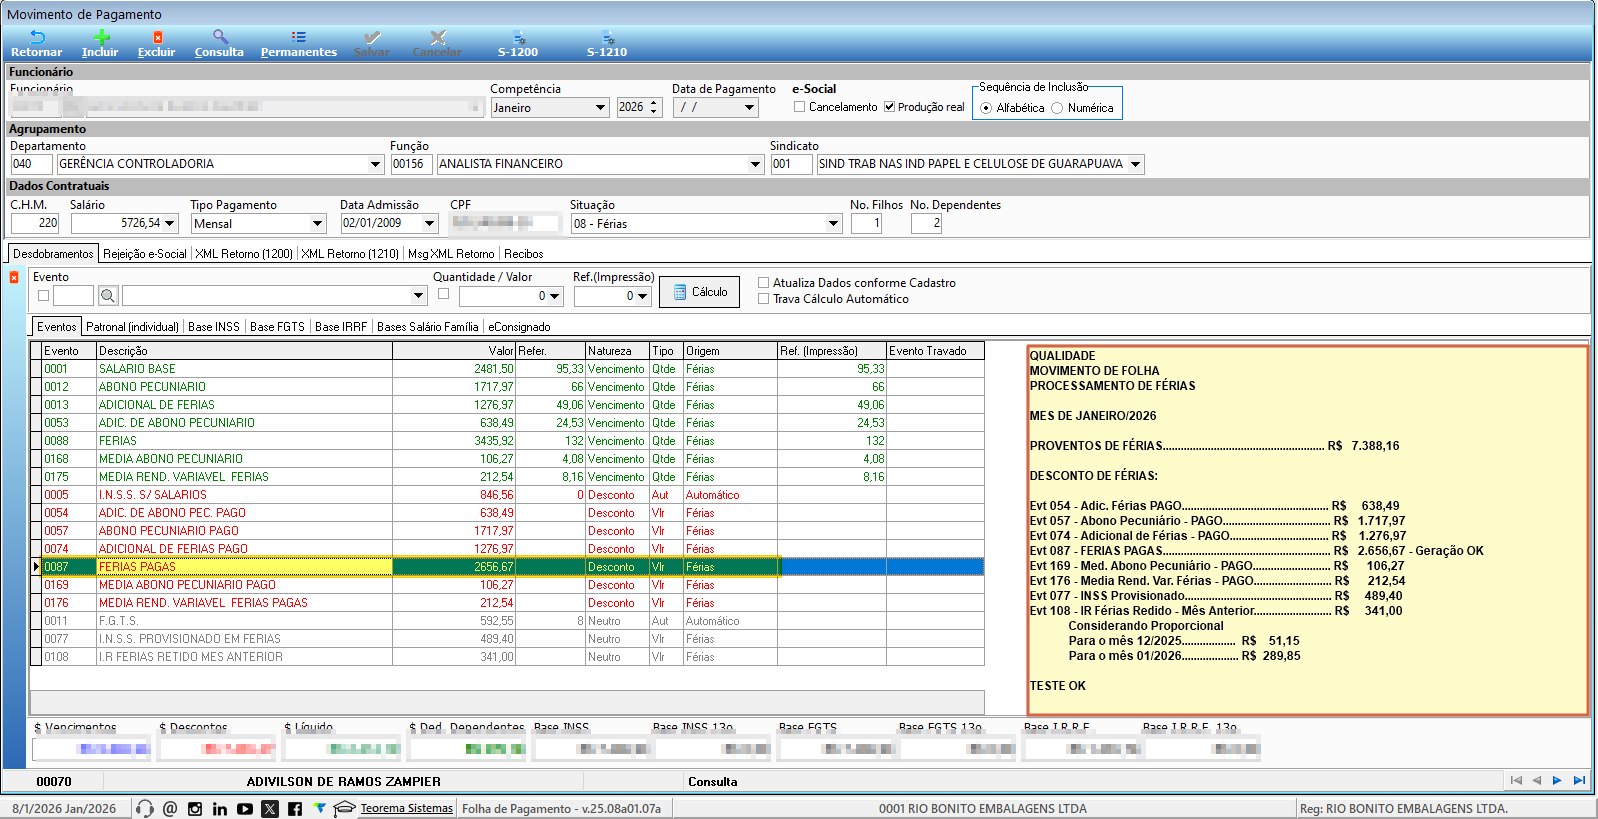The width and height of the screenshot is (1598, 819).
Task: Expand the Competência month dropdown
Action: (x=600, y=108)
